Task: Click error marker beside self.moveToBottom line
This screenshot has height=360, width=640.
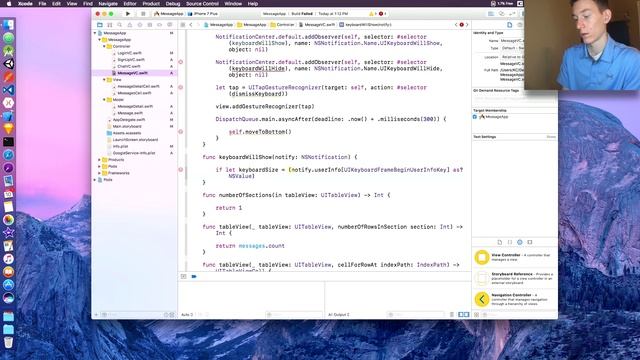Action: click(181, 132)
